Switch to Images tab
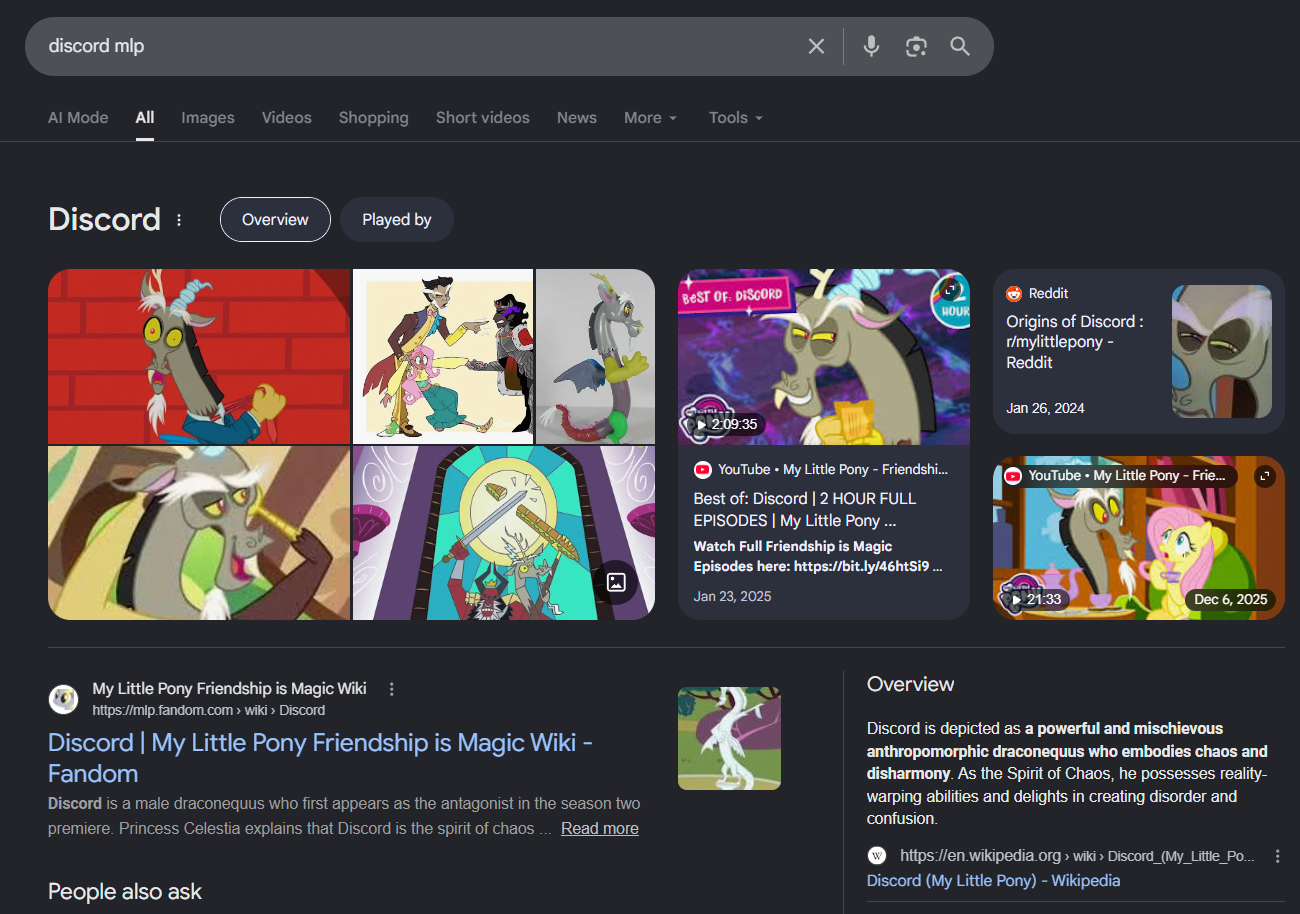 208,117
